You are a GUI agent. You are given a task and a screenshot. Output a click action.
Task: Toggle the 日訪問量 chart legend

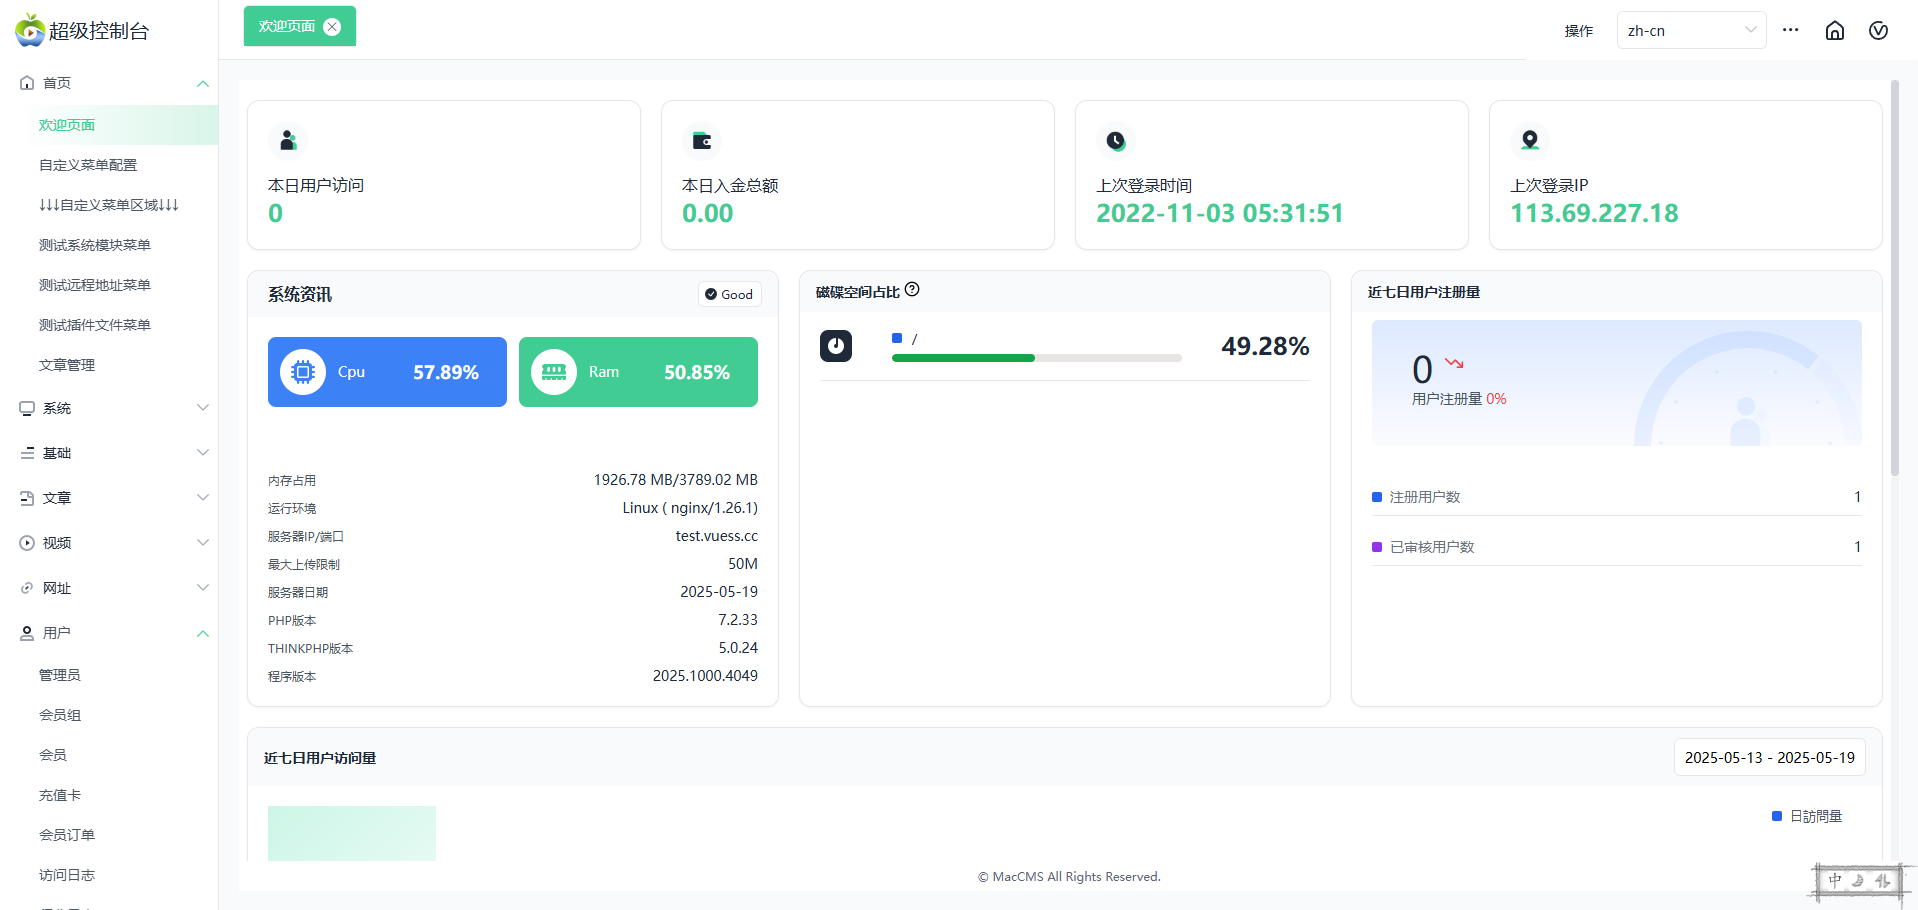1806,816
